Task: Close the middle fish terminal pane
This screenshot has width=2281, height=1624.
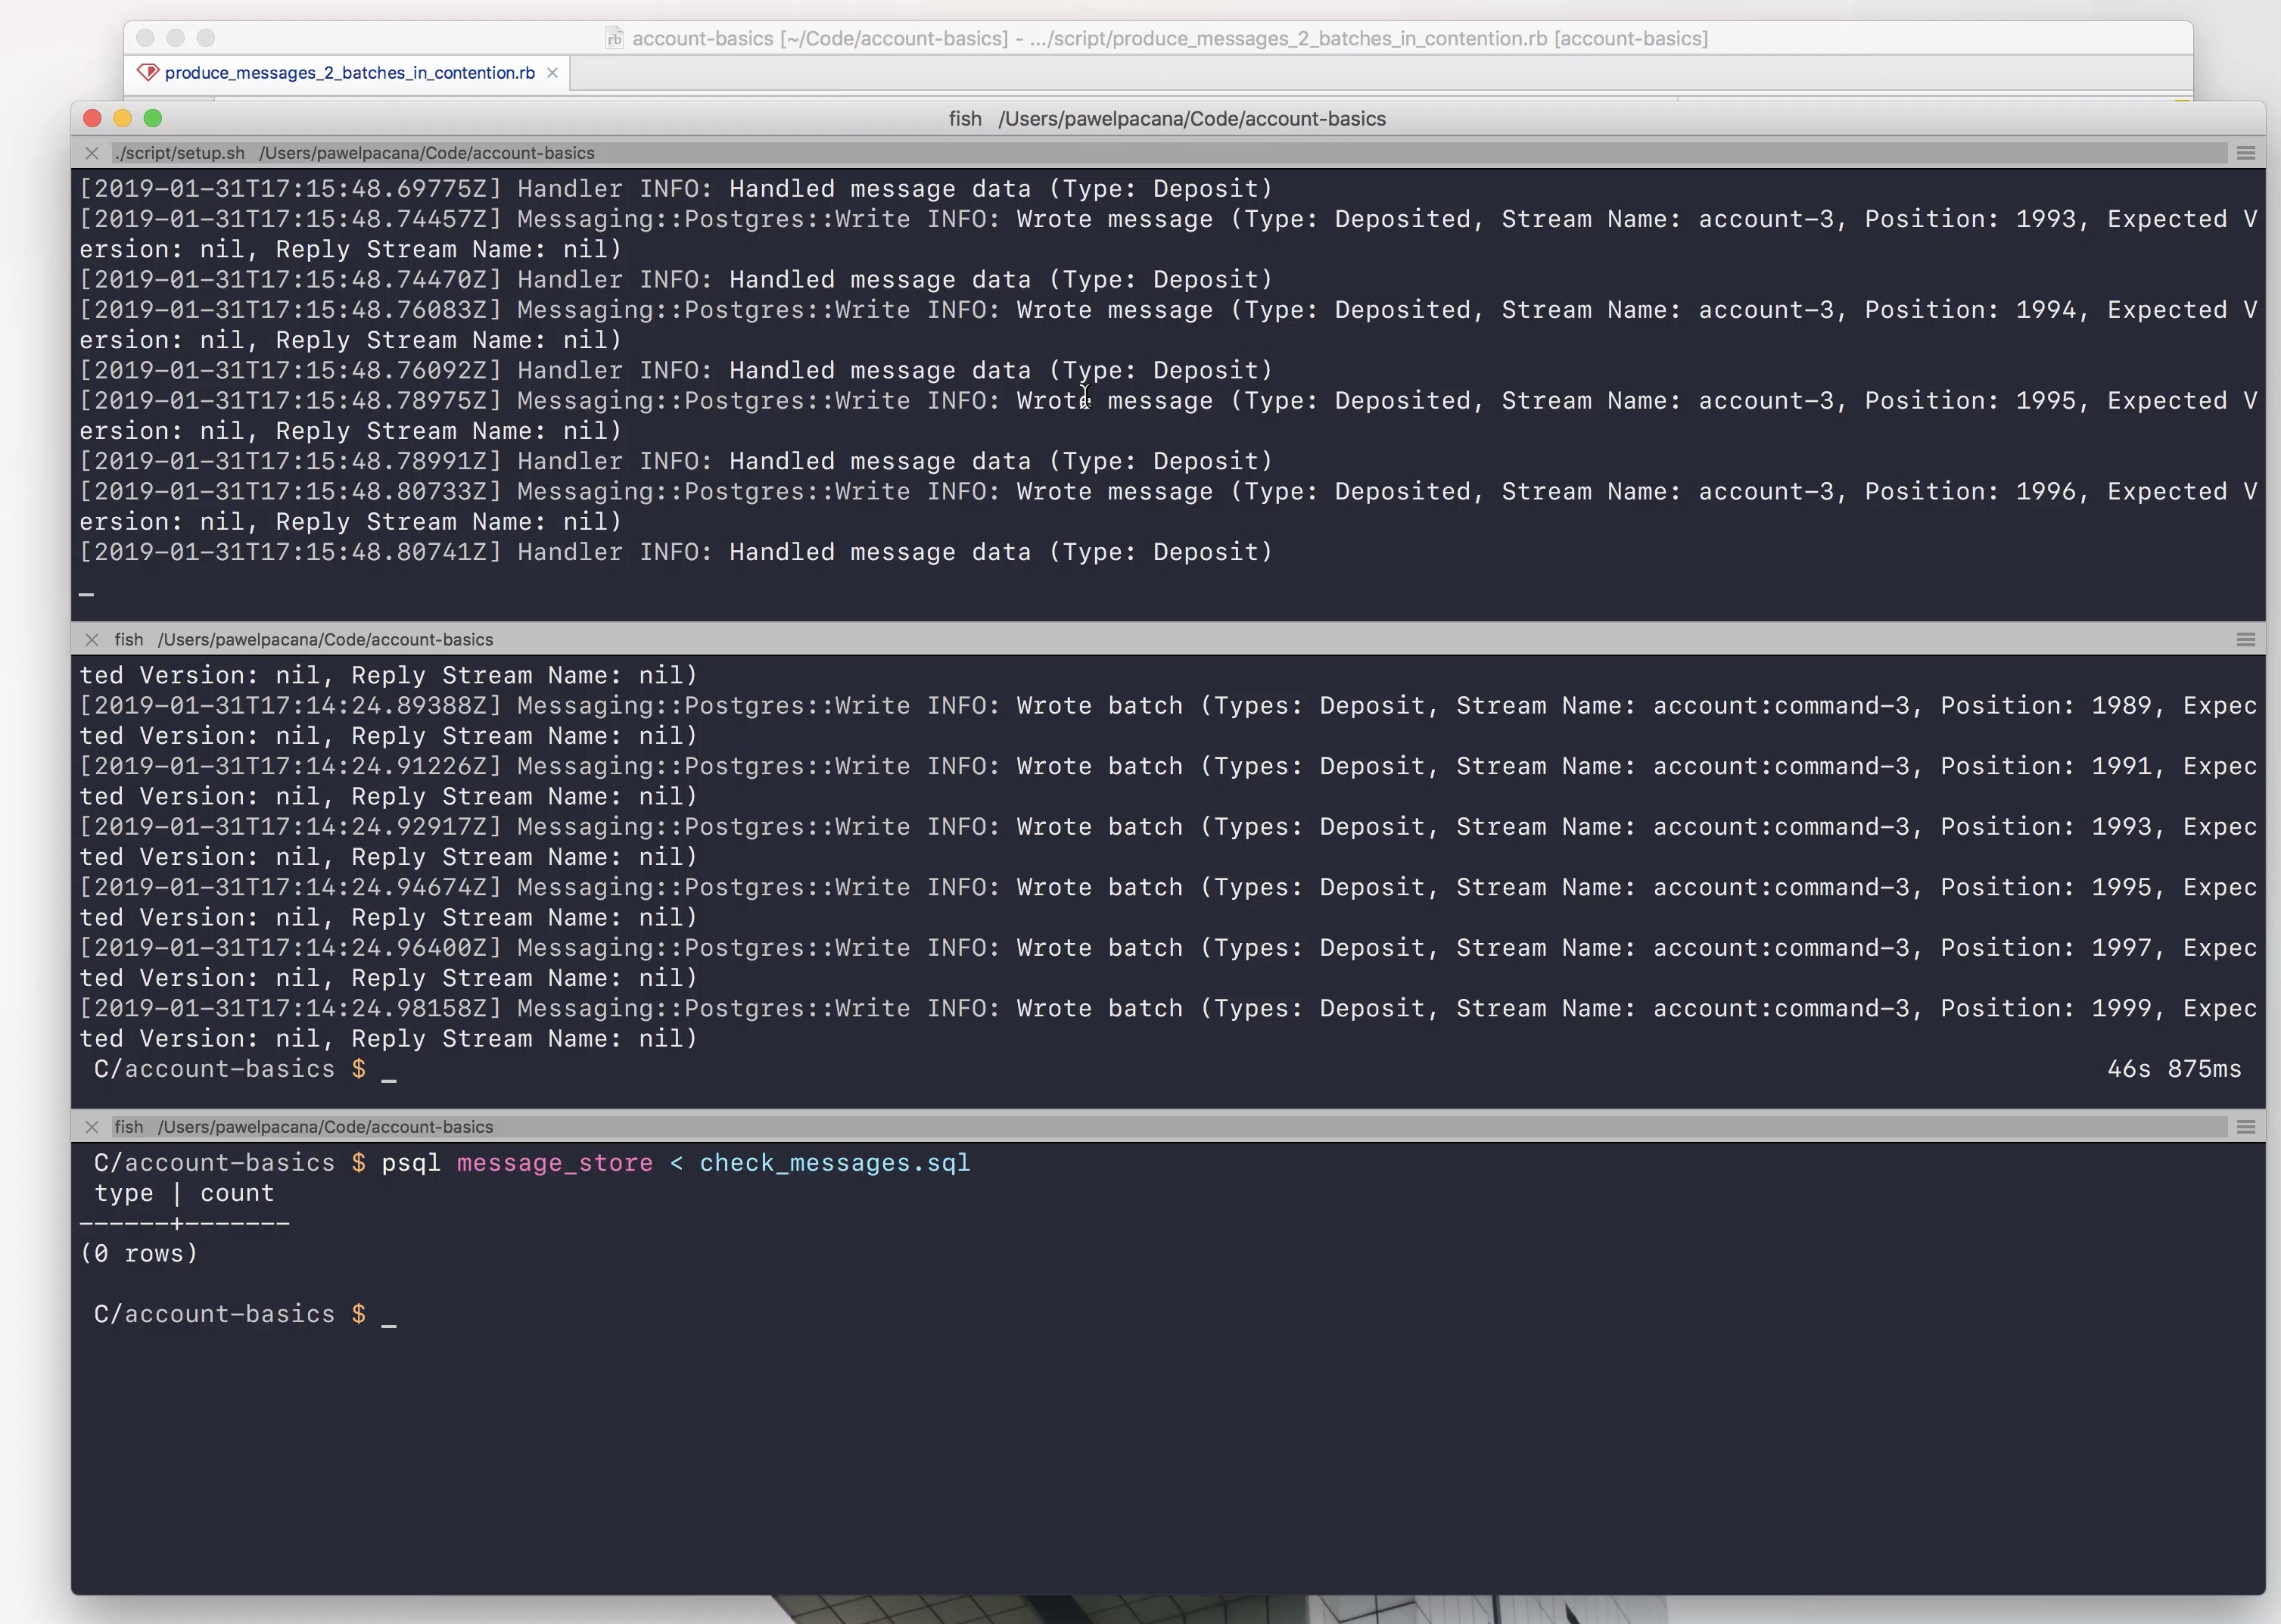Action: pyautogui.click(x=92, y=639)
